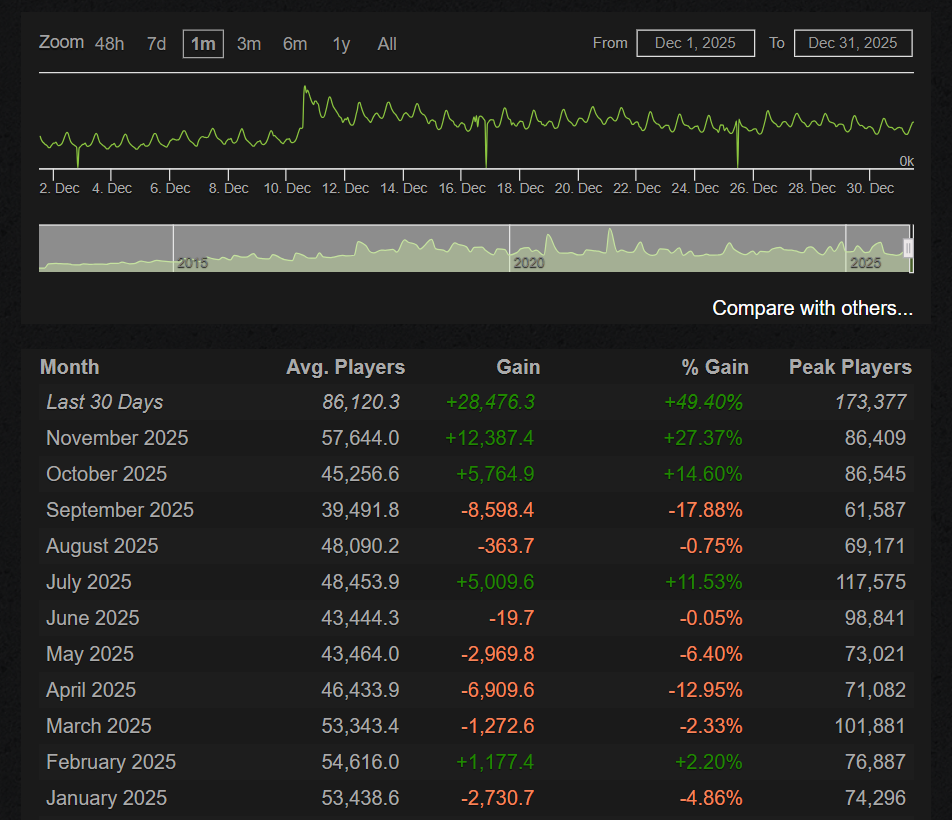
Task: Select the July 2025 row label
Action: point(89,582)
